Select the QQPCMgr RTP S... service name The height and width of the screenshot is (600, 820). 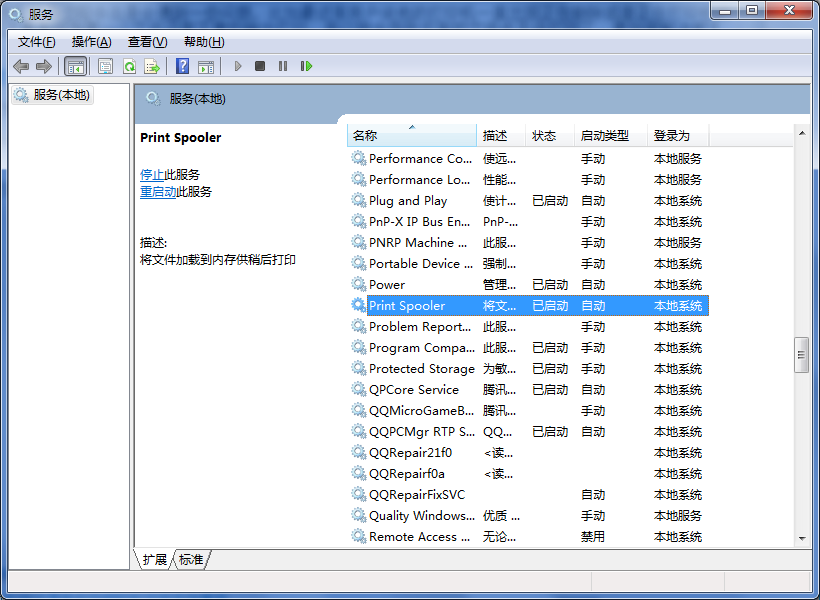(x=422, y=432)
